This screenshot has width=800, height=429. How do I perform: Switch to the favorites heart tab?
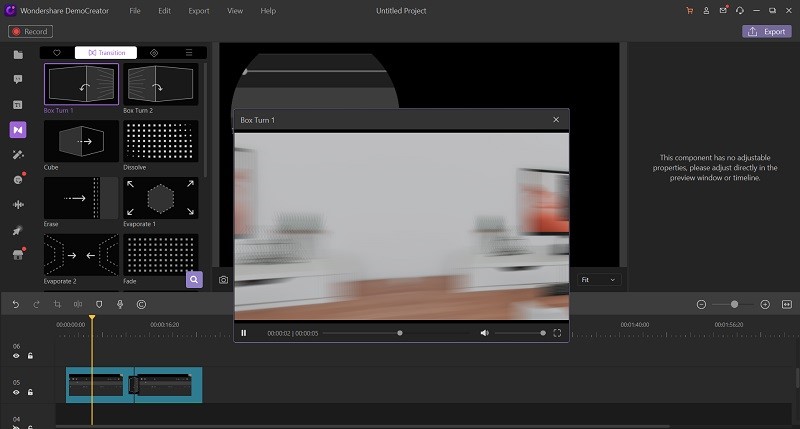point(57,53)
